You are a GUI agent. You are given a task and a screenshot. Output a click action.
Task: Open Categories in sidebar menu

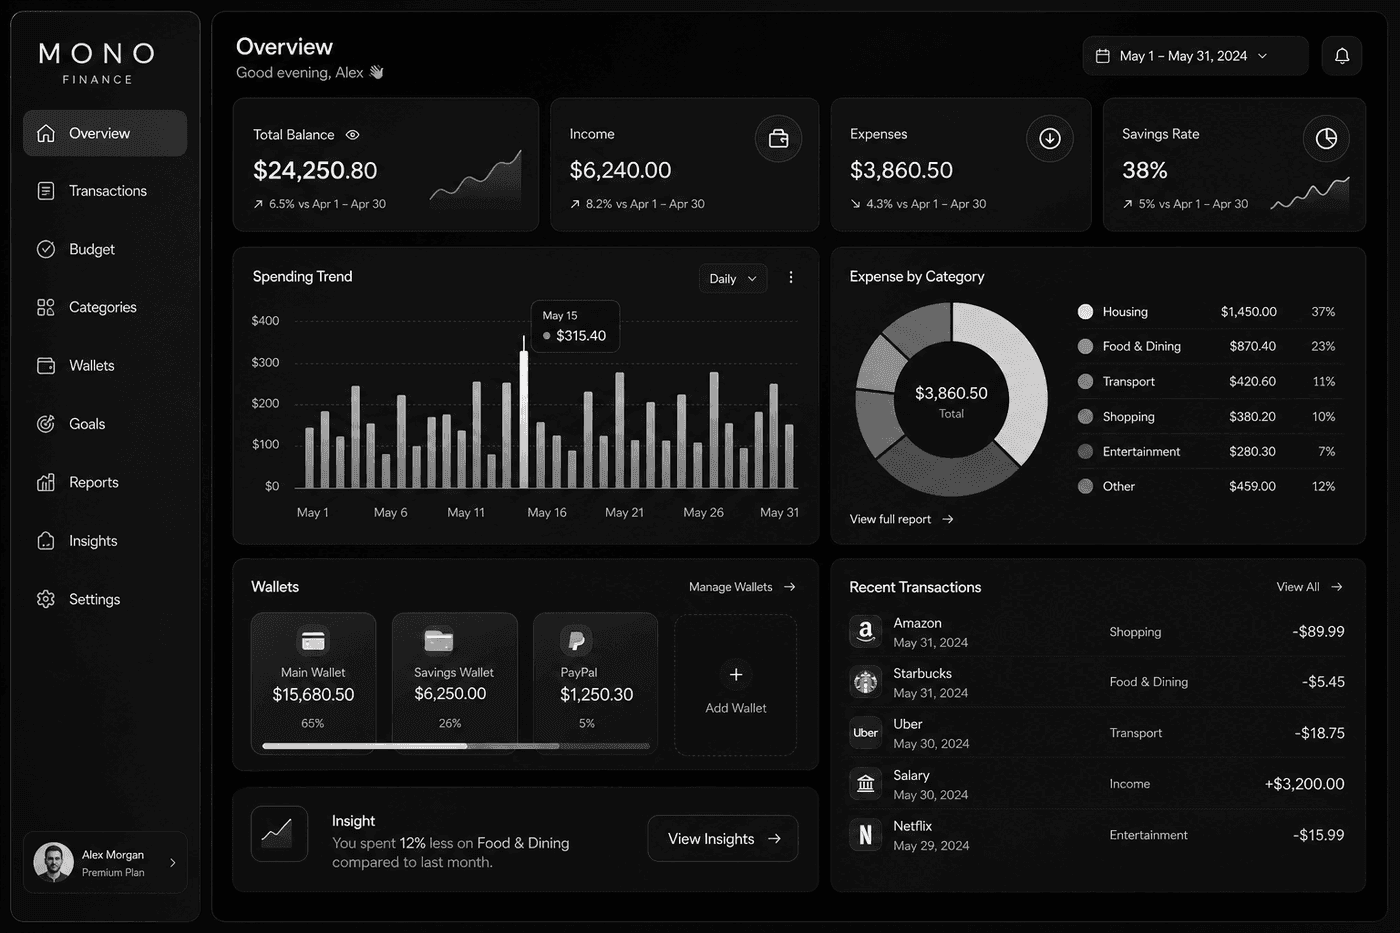tap(105, 307)
